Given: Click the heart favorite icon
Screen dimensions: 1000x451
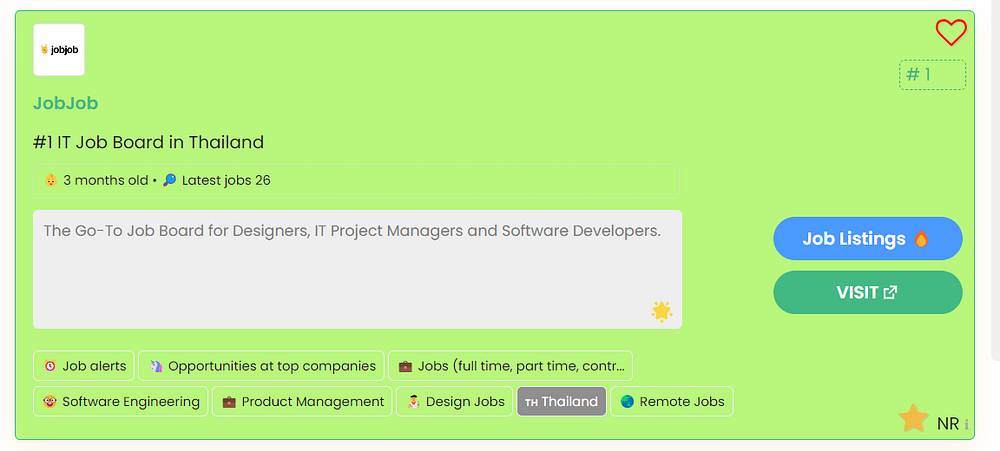Looking at the screenshot, I should [951, 33].
